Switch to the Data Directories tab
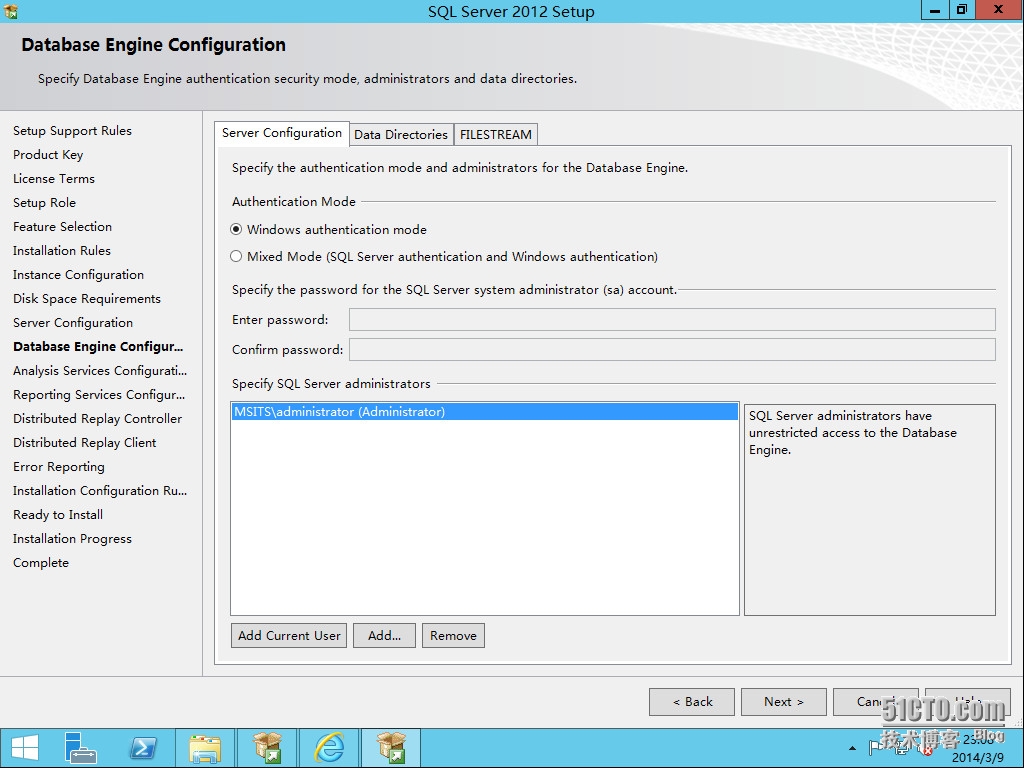 click(x=400, y=135)
